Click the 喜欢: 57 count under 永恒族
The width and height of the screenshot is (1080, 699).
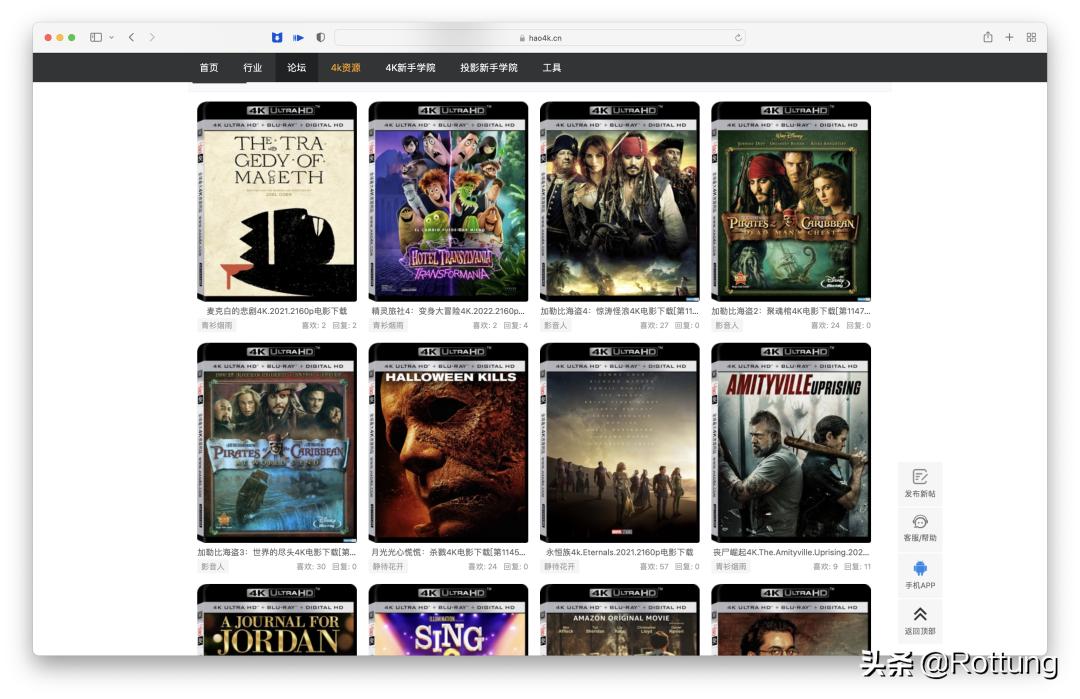click(x=654, y=567)
